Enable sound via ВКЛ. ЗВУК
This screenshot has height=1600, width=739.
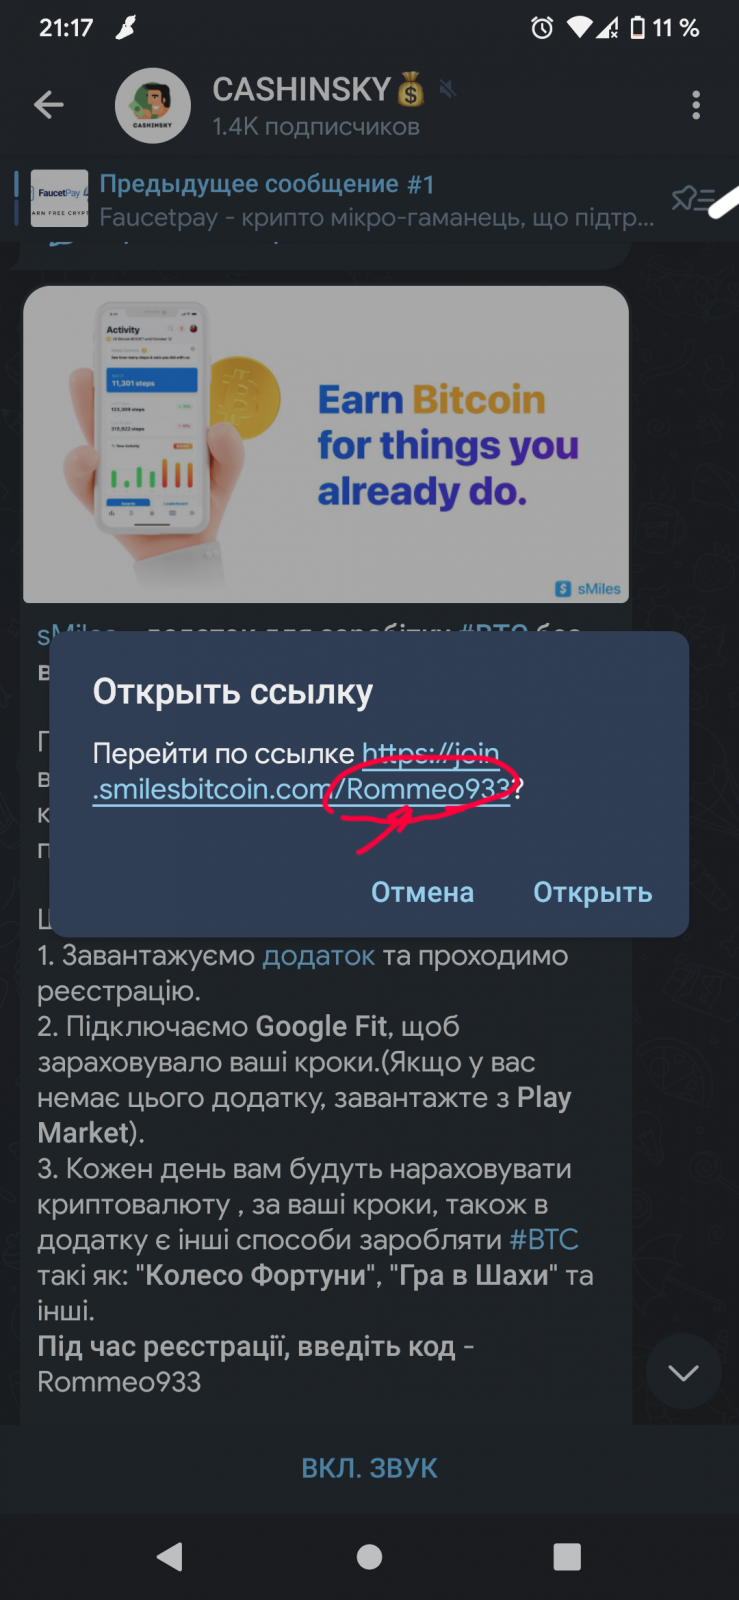[x=369, y=1468]
